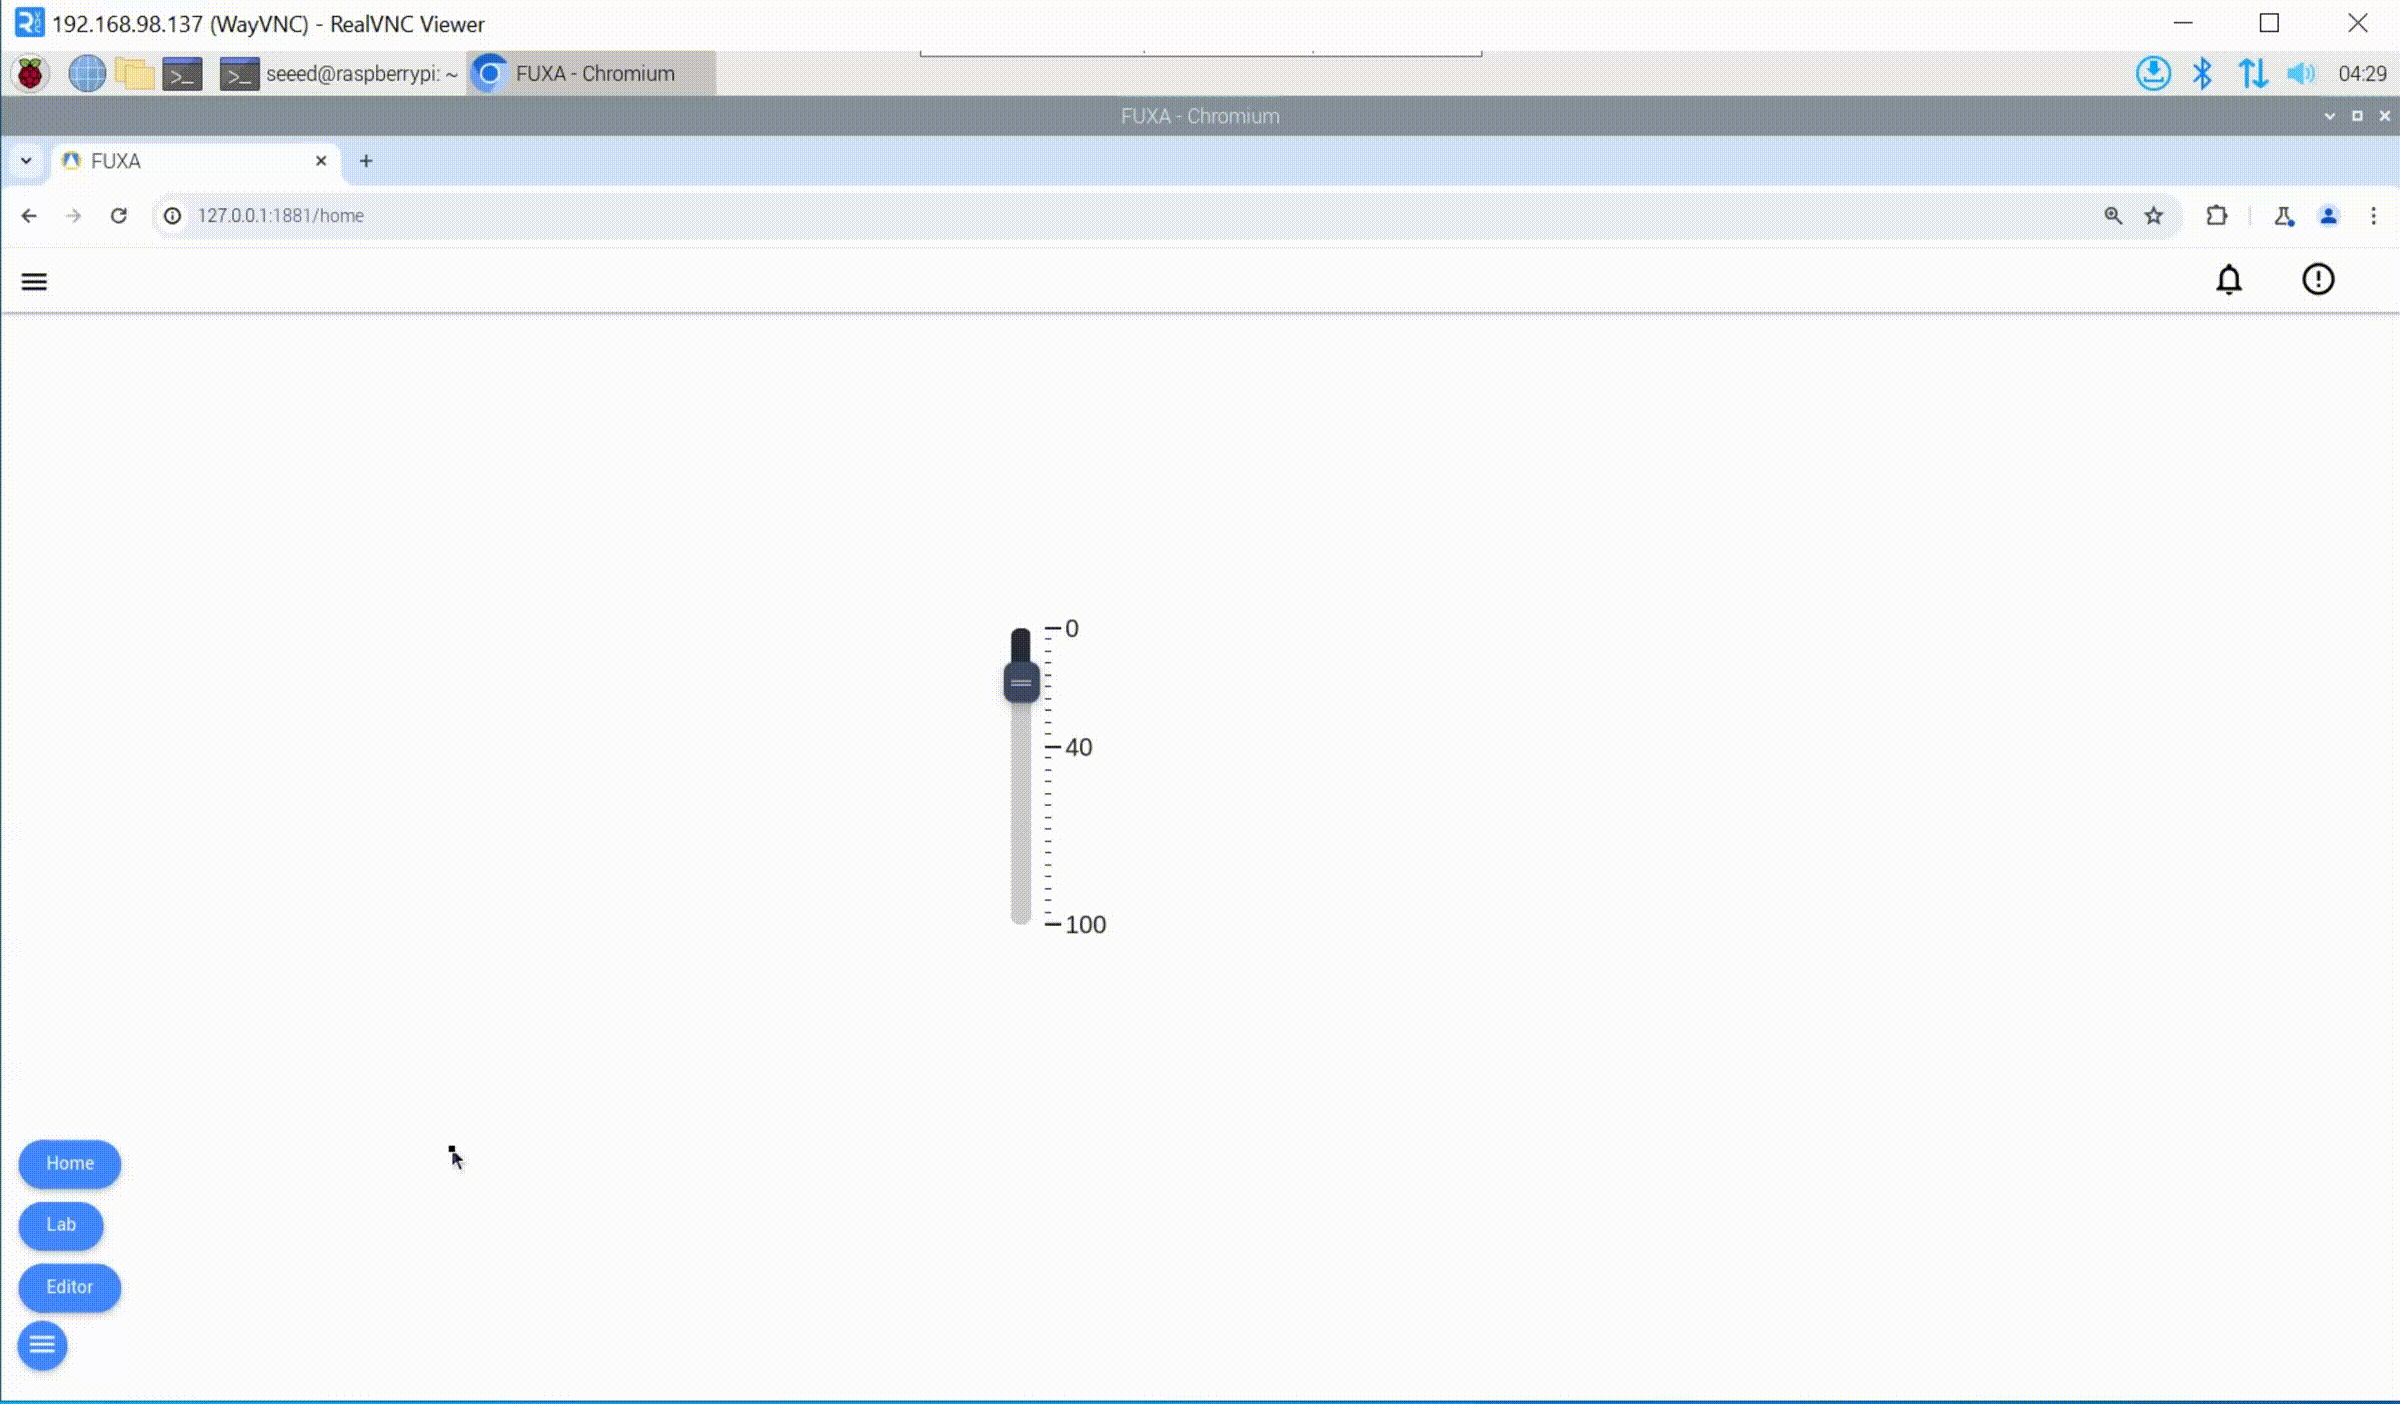The height and width of the screenshot is (1404, 2400).
Task: Open the Chromium profile avatar
Action: [x=2328, y=216]
